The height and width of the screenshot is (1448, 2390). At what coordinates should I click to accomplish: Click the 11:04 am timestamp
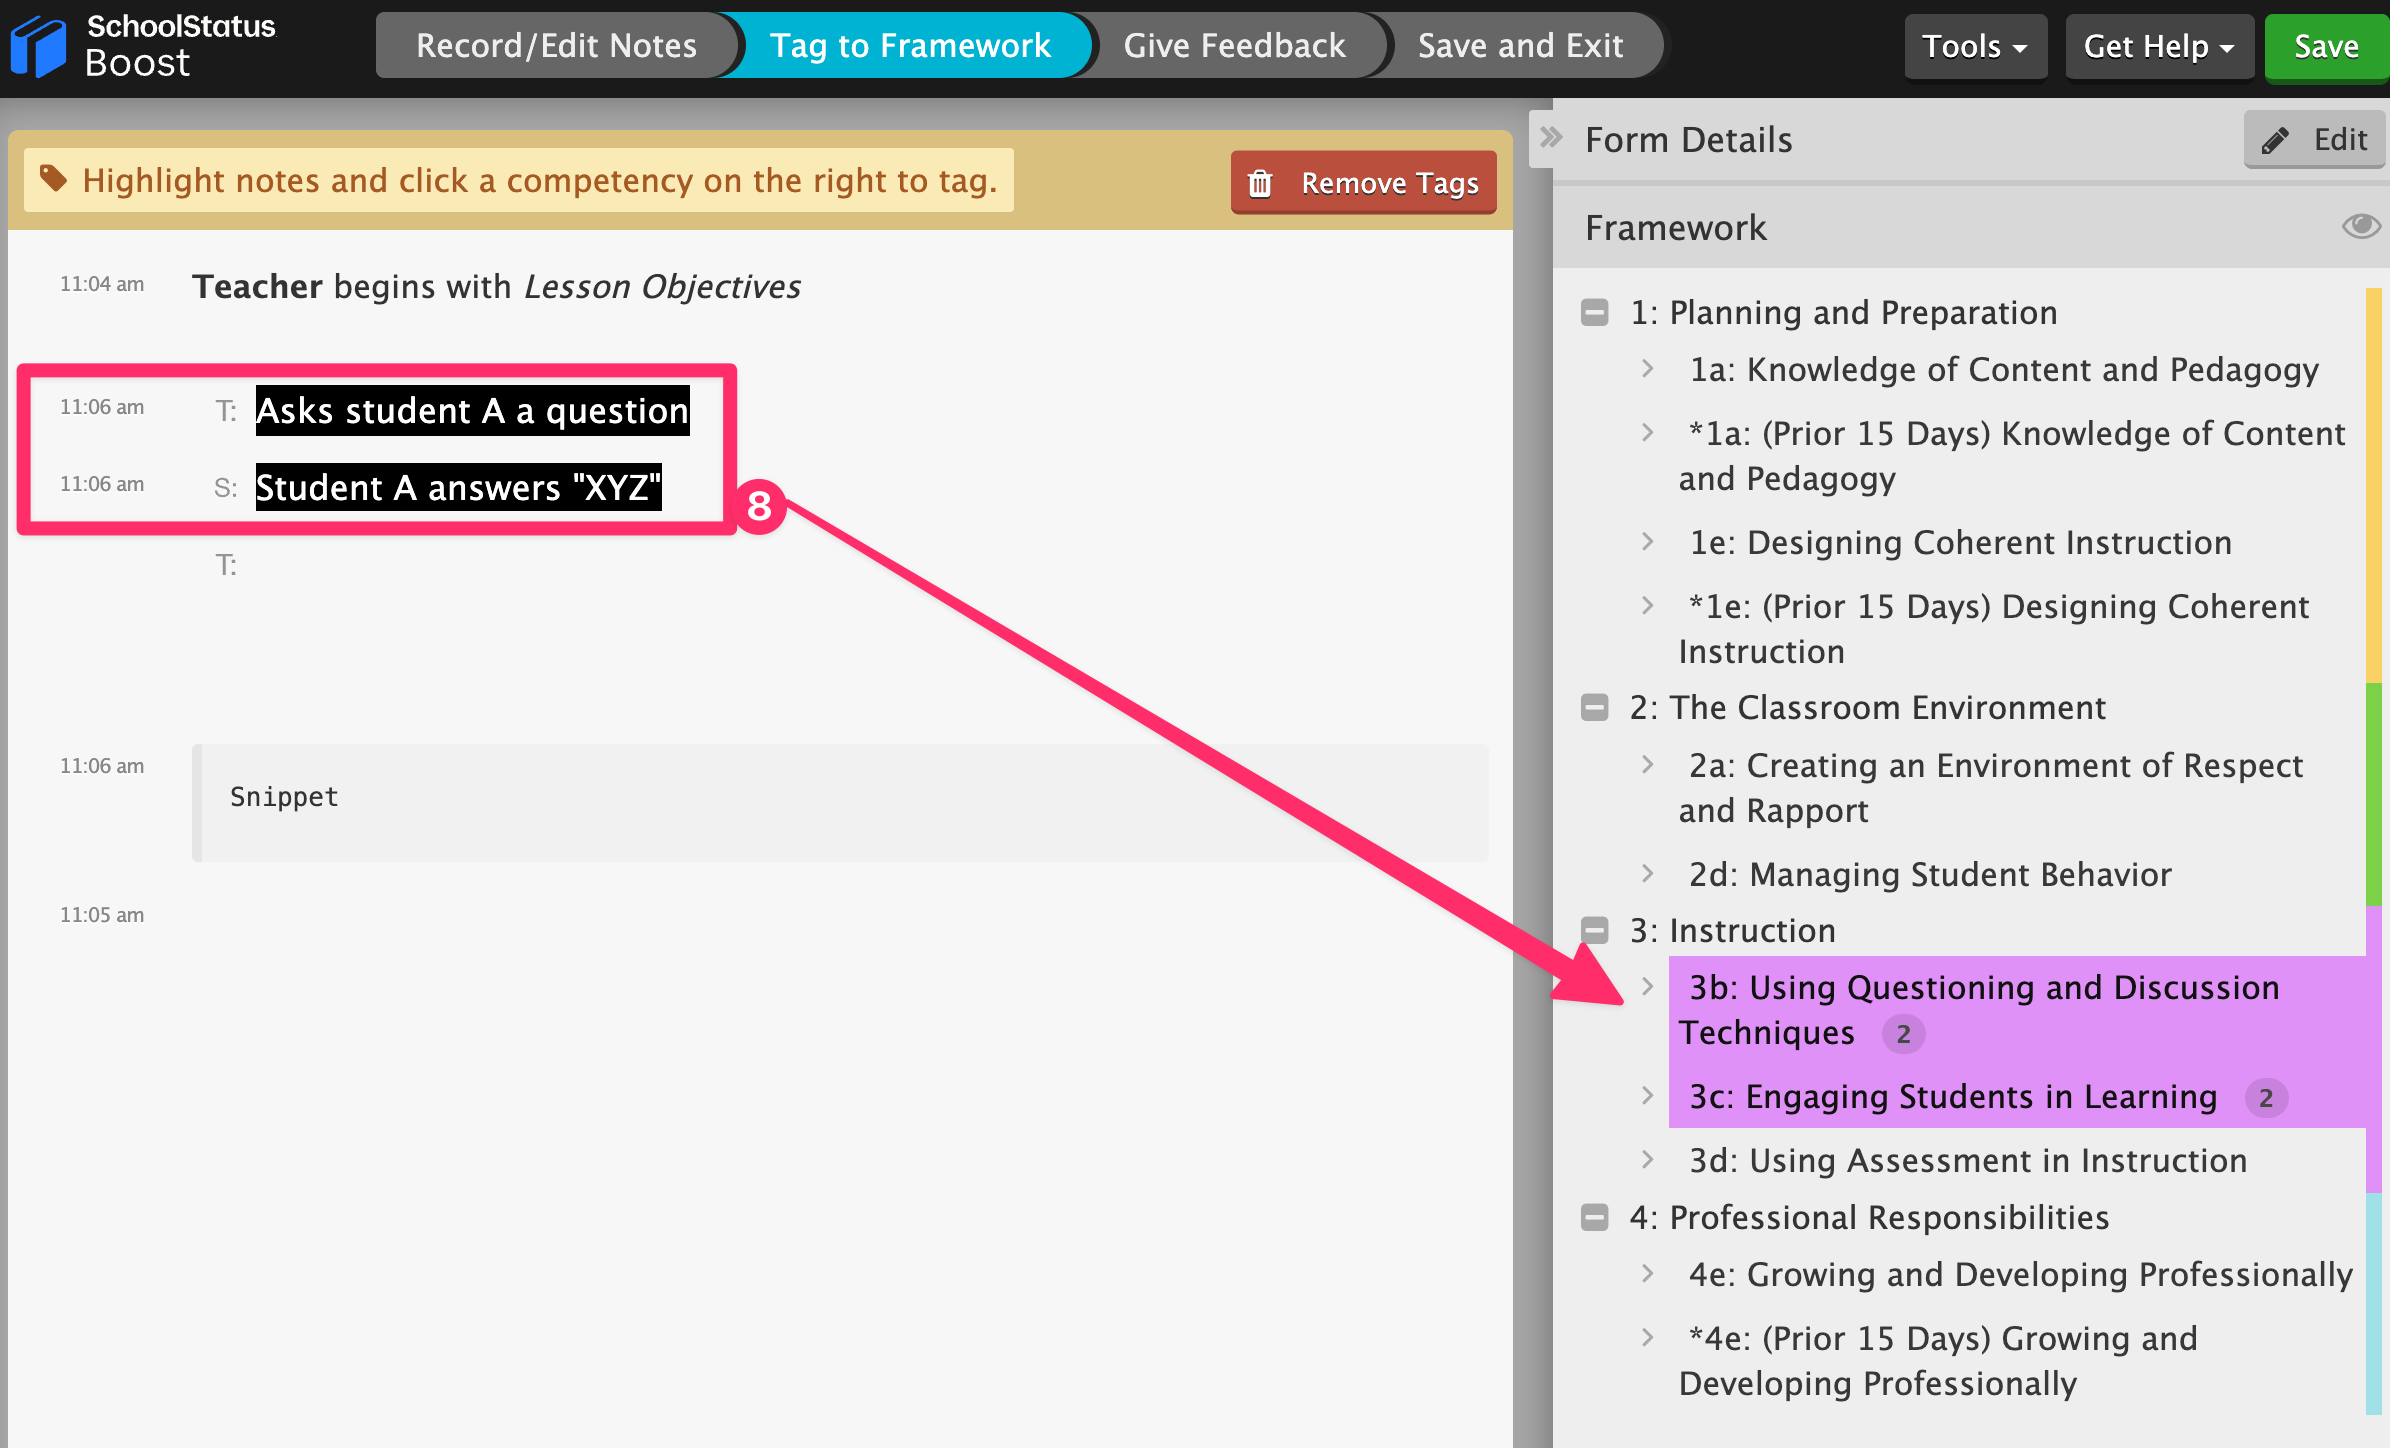pos(102,284)
